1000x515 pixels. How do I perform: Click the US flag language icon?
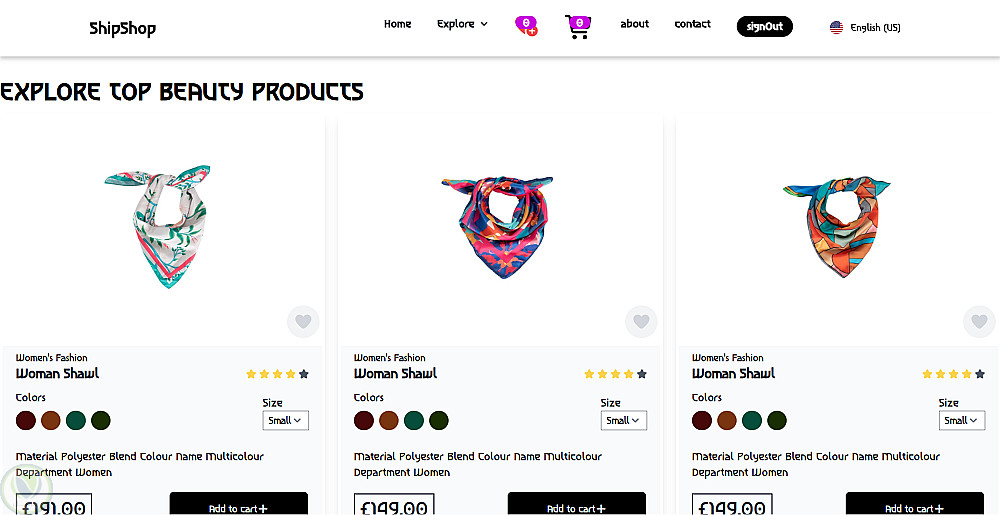coord(836,27)
